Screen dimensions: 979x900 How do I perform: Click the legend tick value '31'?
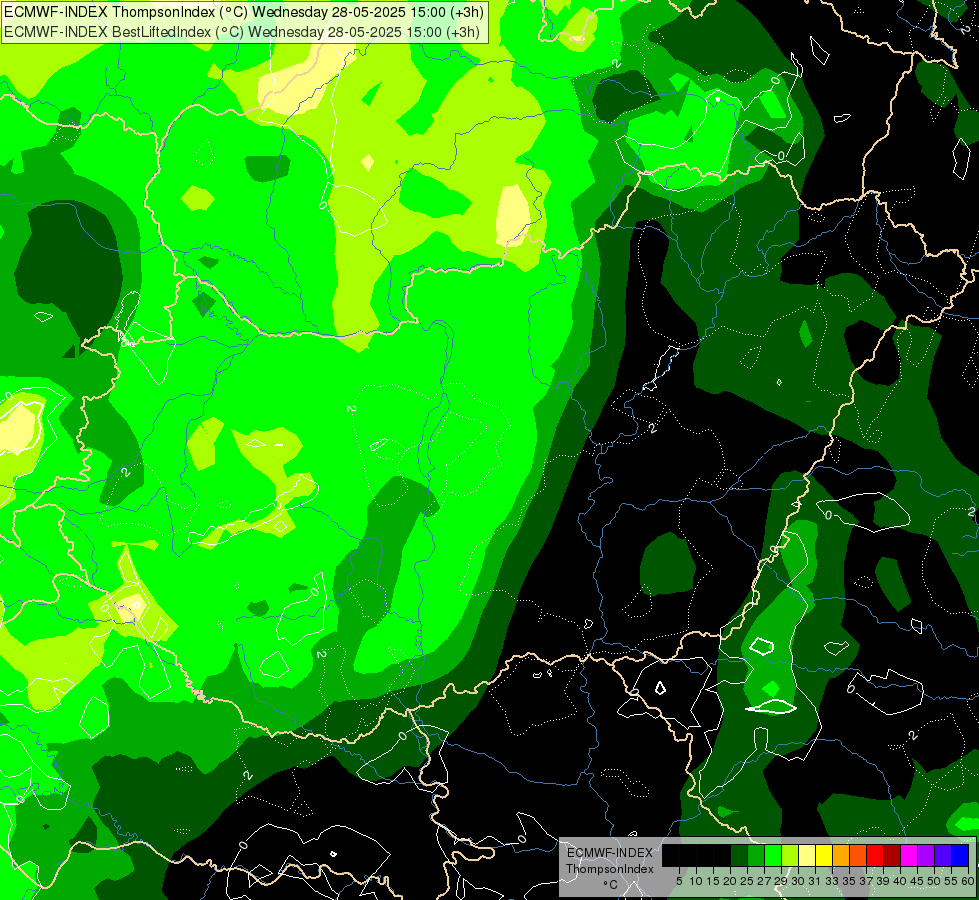pos(815,881)
